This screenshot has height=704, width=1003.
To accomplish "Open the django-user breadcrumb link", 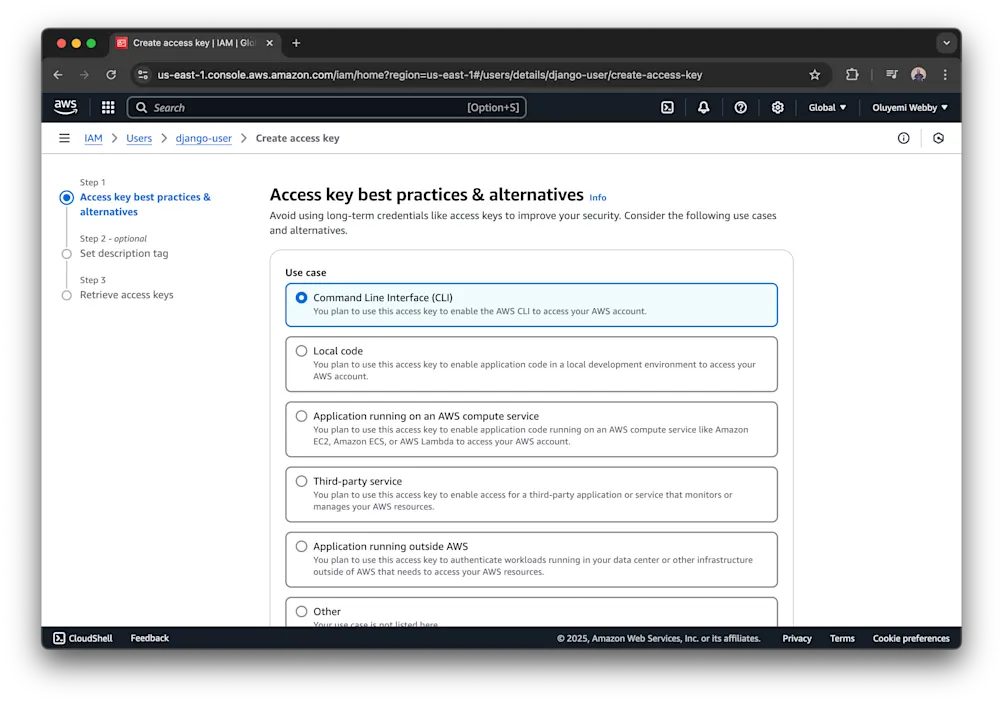I will point(203,138).
